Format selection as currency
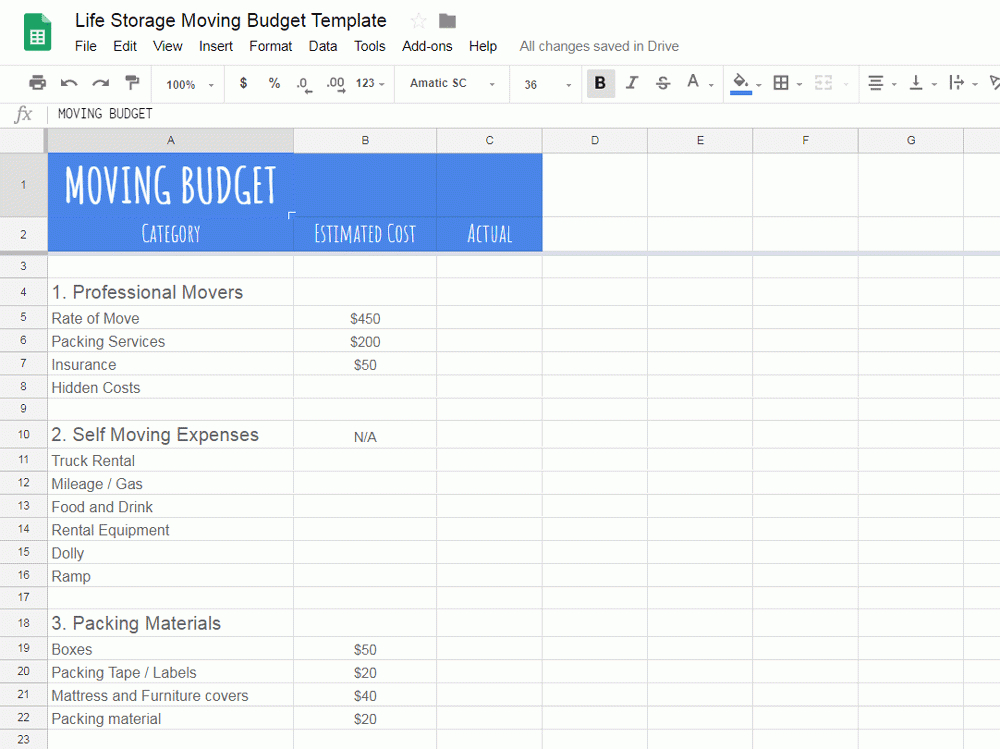Viewport: 1000px width, 749px height. tap(243, 83)
